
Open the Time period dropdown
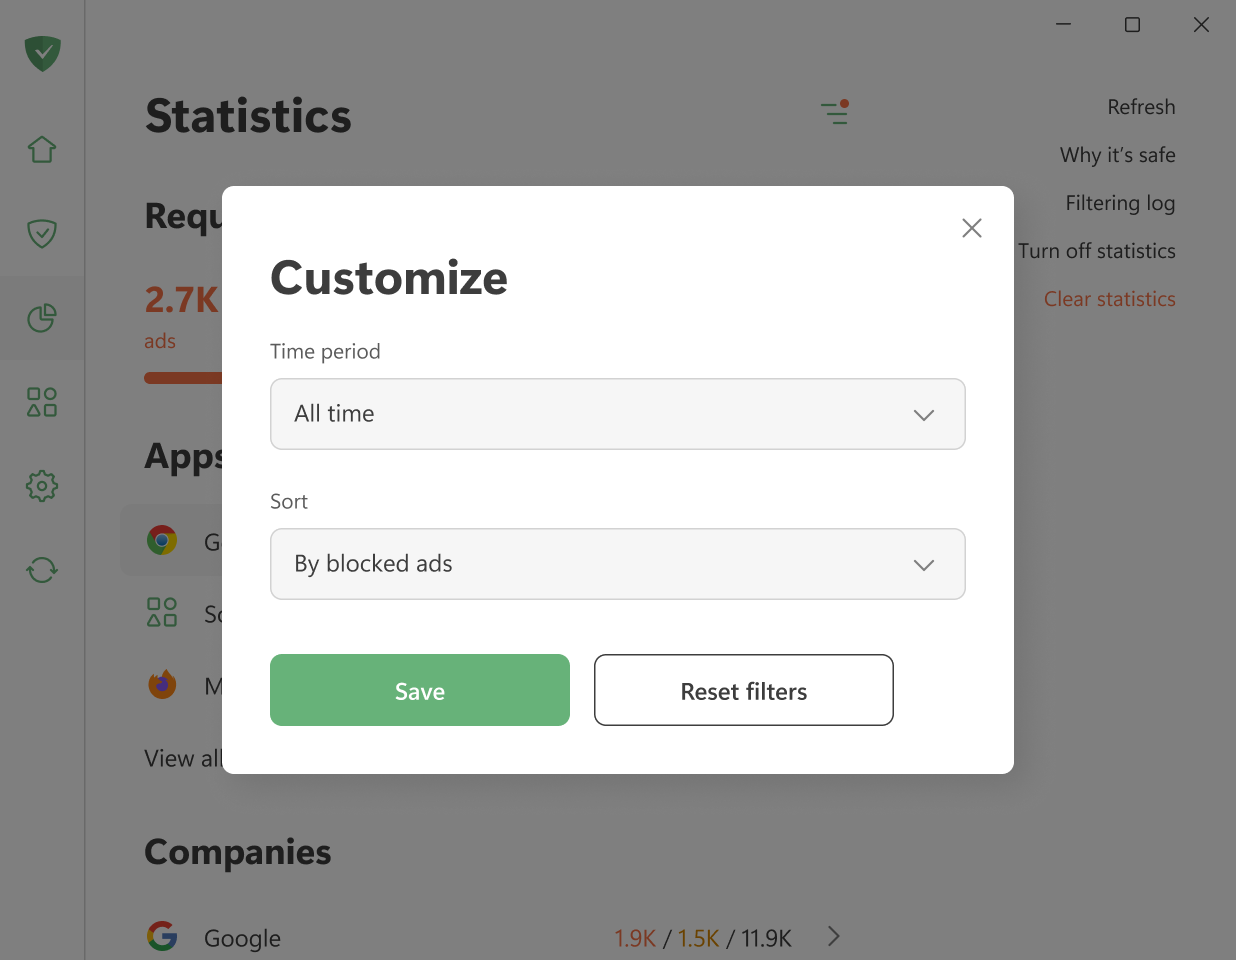coord(617,414)
